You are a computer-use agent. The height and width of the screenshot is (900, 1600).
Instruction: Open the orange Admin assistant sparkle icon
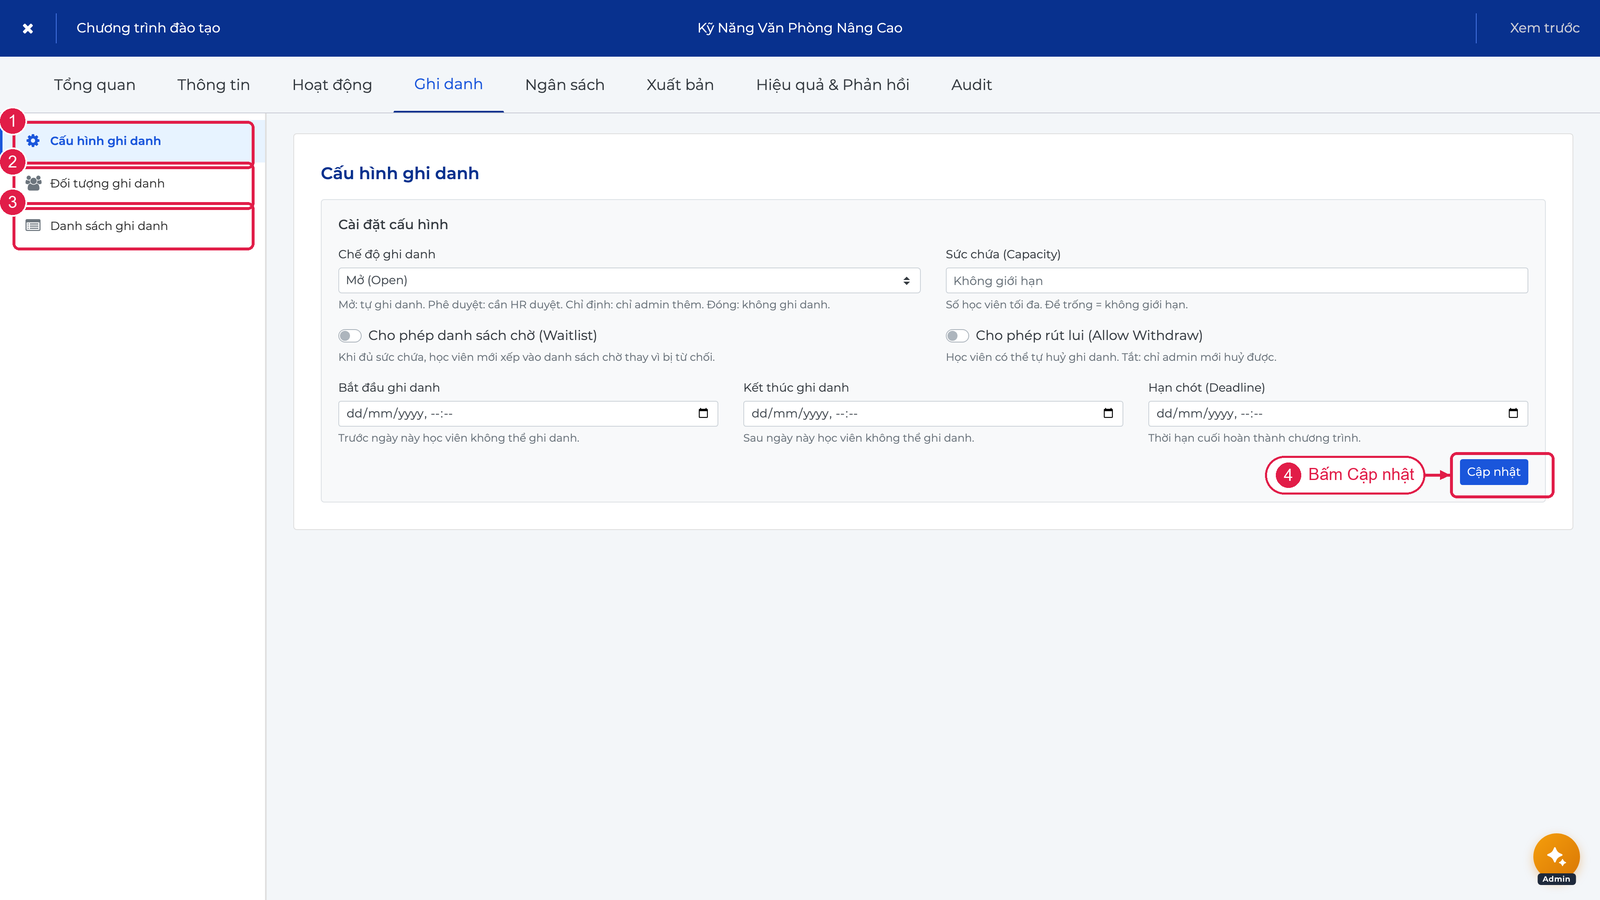click(1556, 857)
